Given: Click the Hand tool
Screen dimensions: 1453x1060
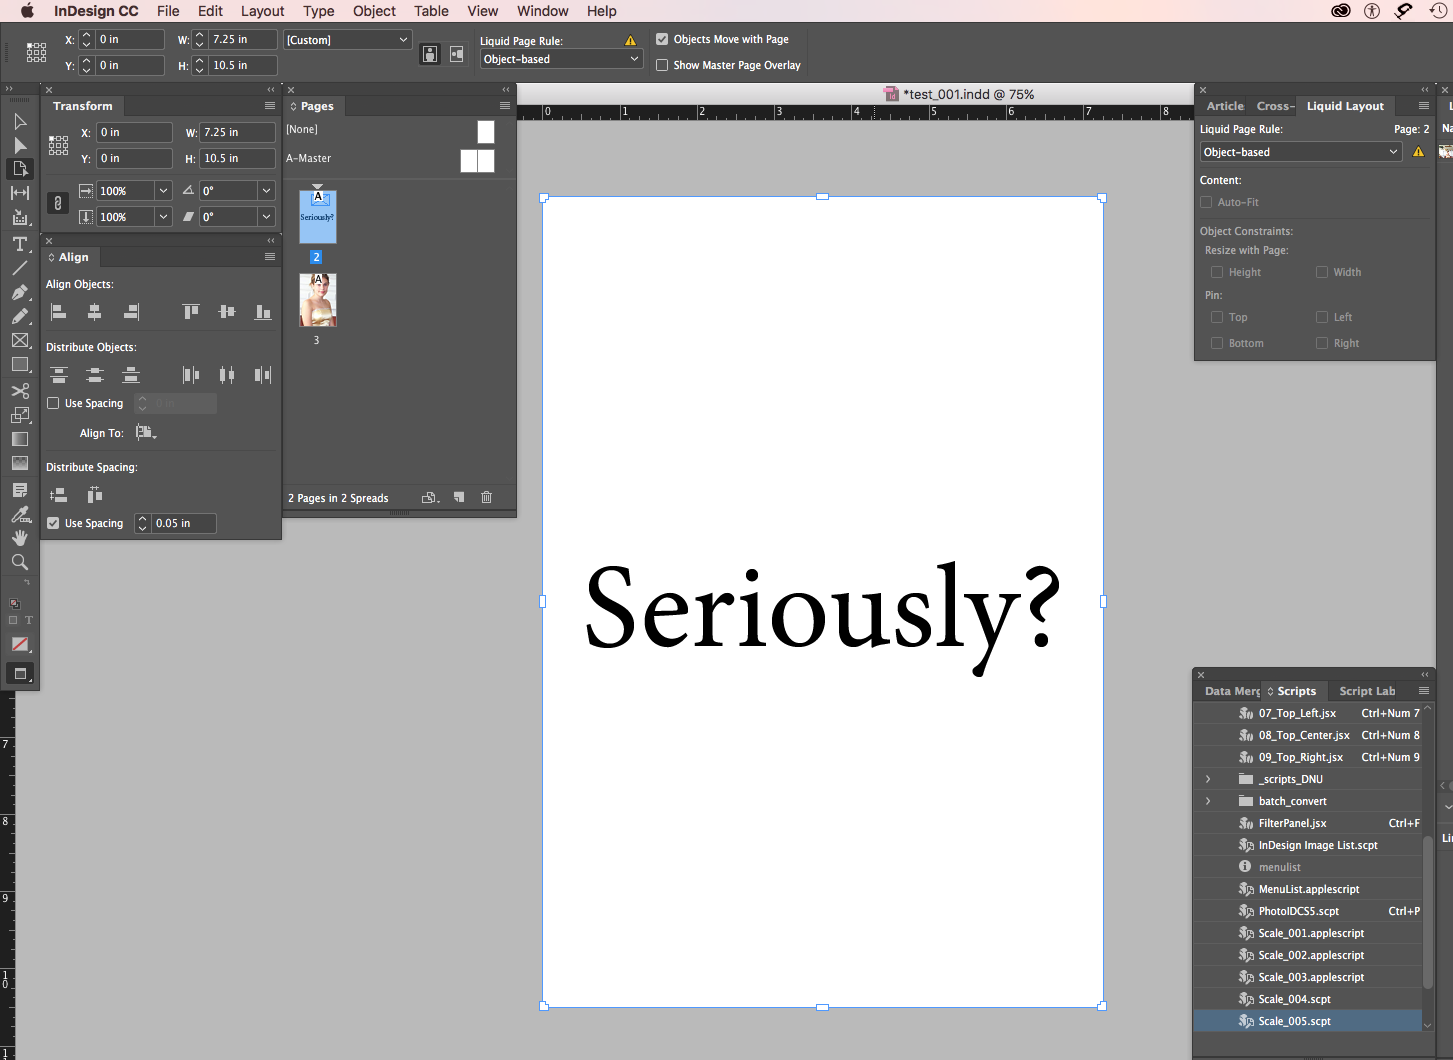Looking at the screenshot, I should click(20, 538).
